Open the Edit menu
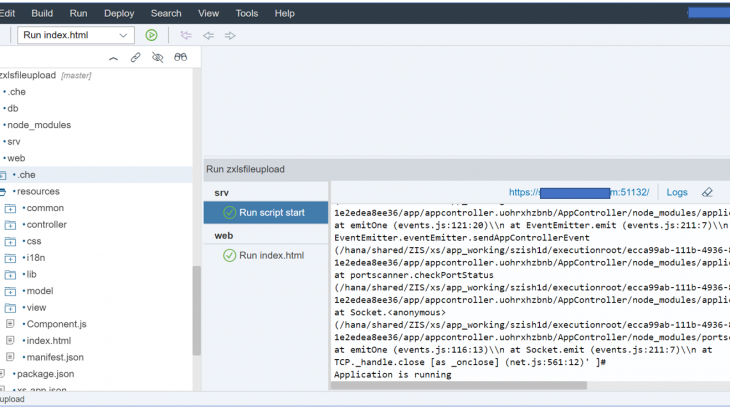Viewport: 730px width, 410px height. (7, 13)
